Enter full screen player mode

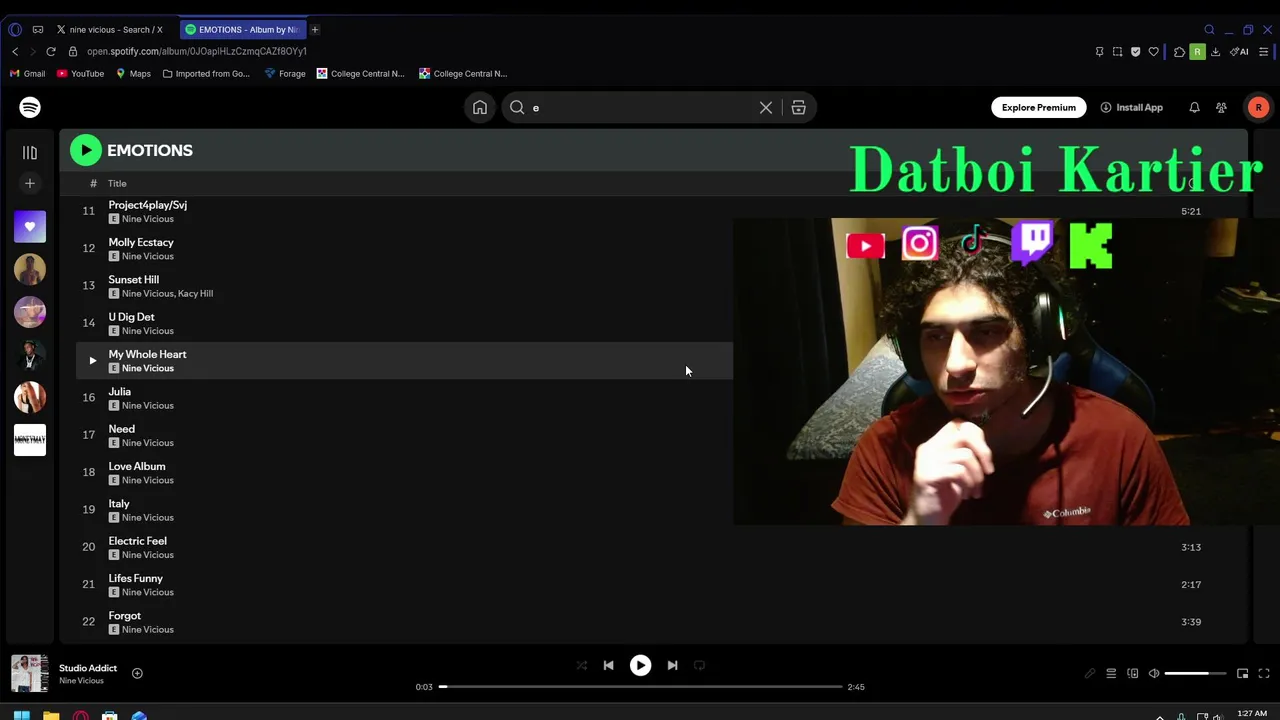tap(1264, 674)
